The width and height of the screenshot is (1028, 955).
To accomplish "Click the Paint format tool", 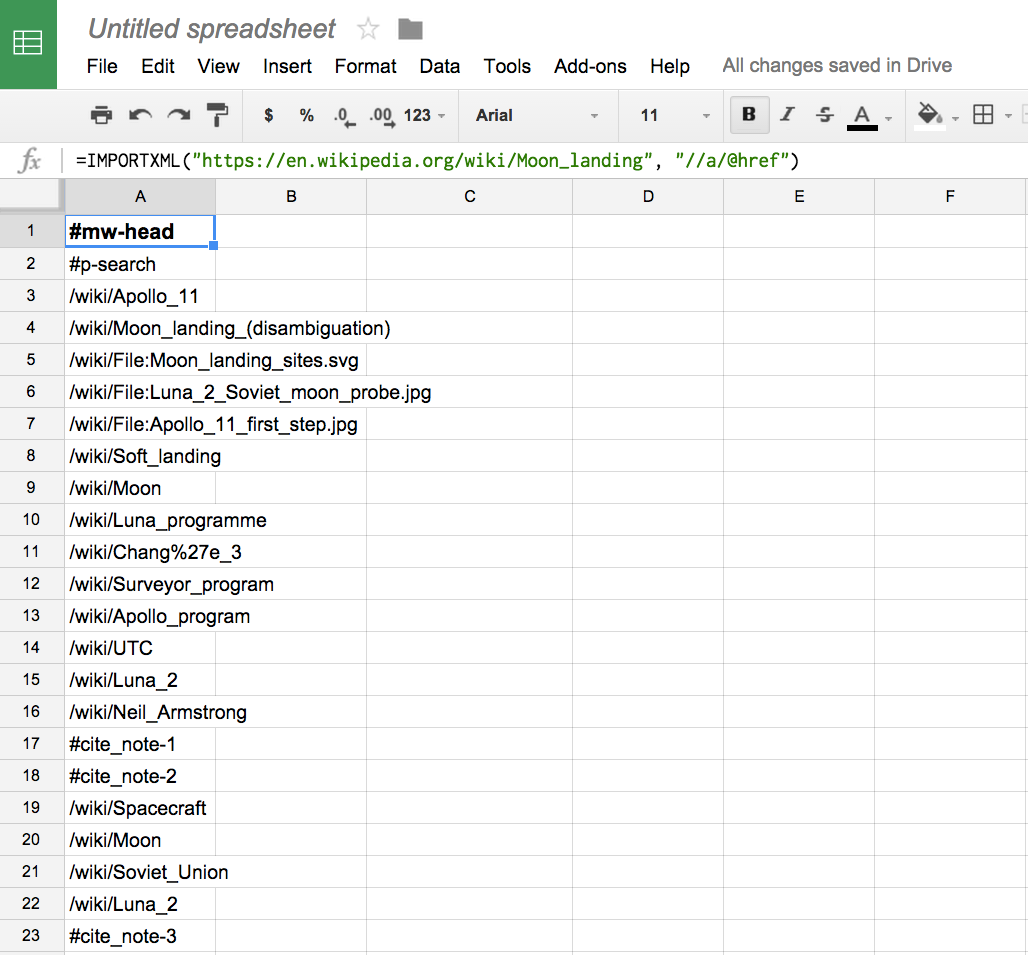I will point(218,115).
